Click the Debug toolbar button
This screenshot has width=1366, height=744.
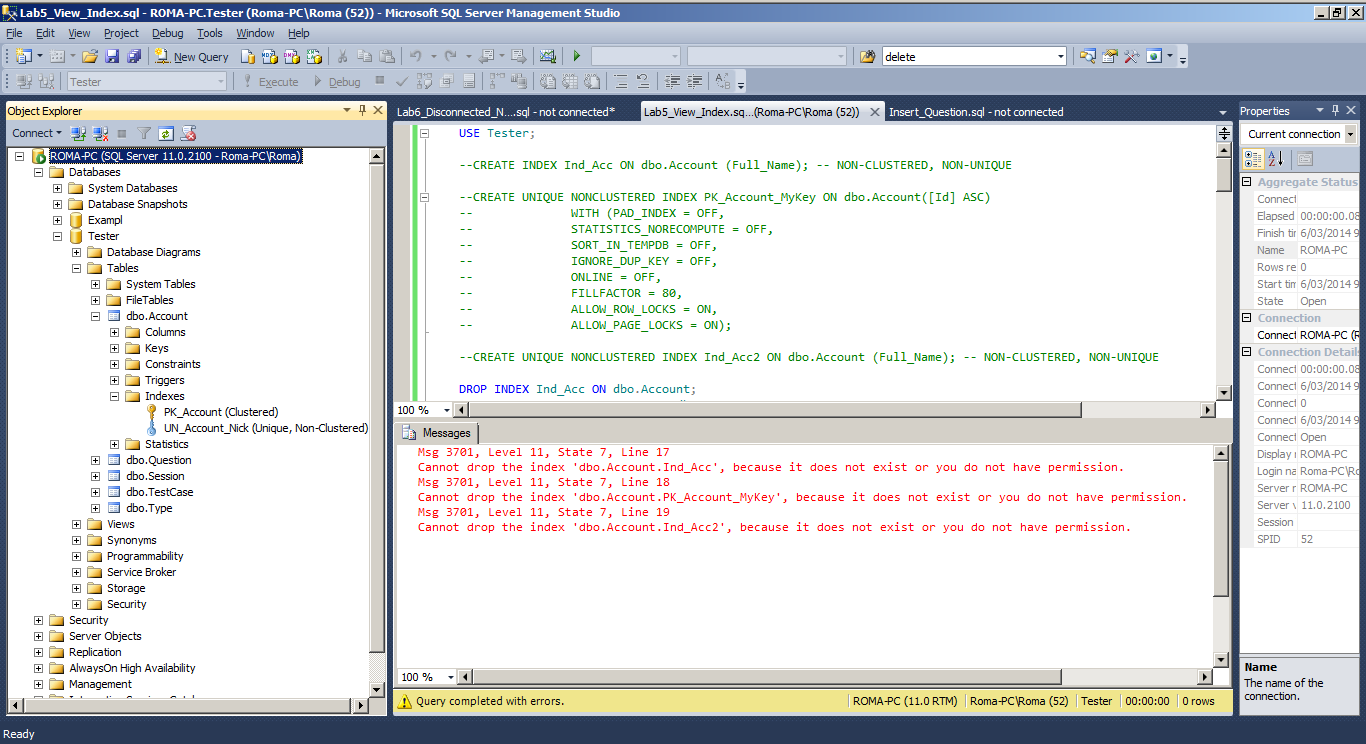click(337, 82)
